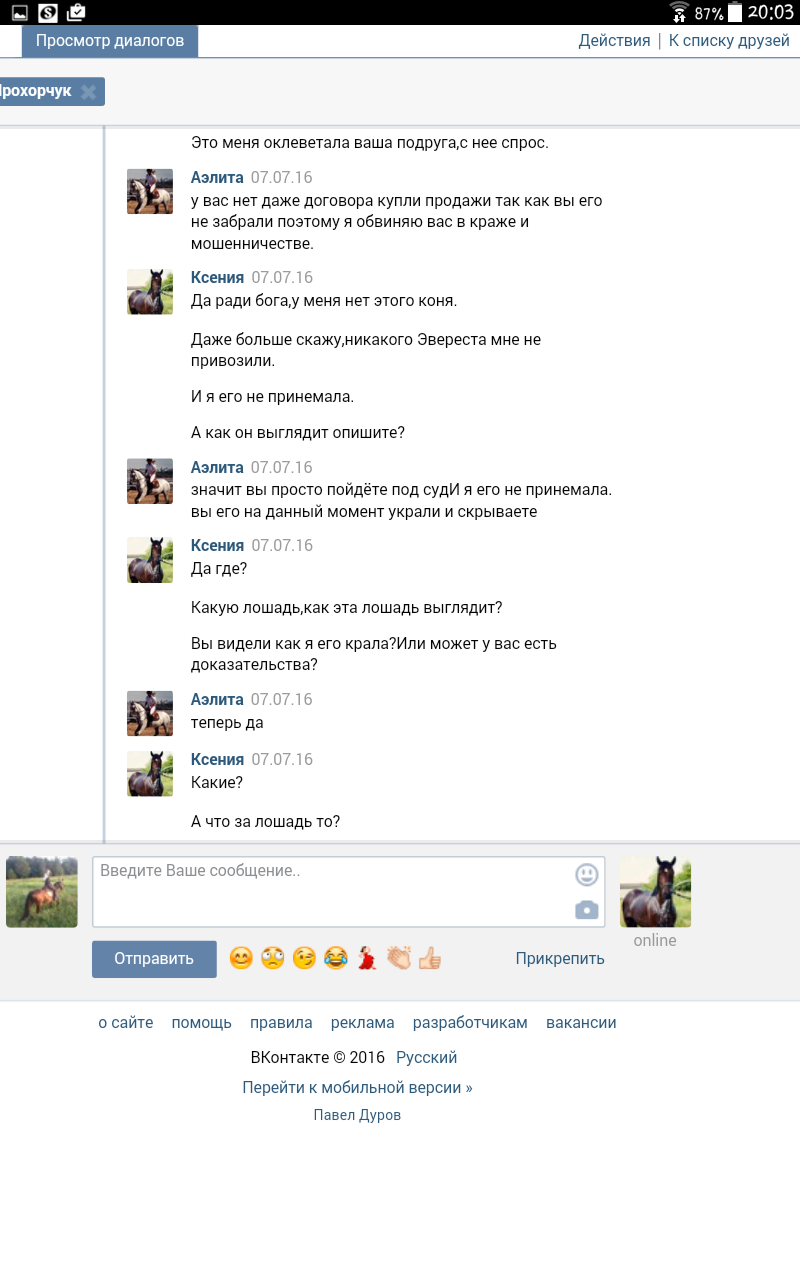Open the вакансии footer link
800x1280 pixels.
click(x=581, y=1023)
